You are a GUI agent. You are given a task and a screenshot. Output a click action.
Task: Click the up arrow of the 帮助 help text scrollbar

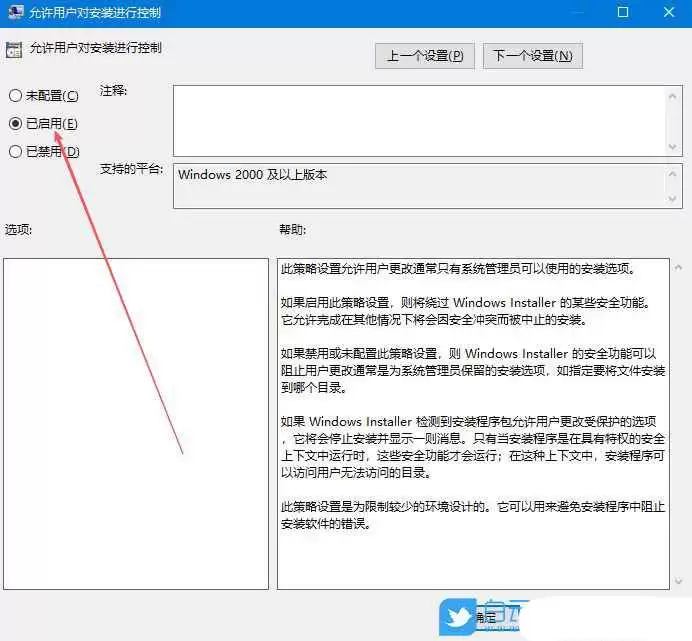point(678,267)
